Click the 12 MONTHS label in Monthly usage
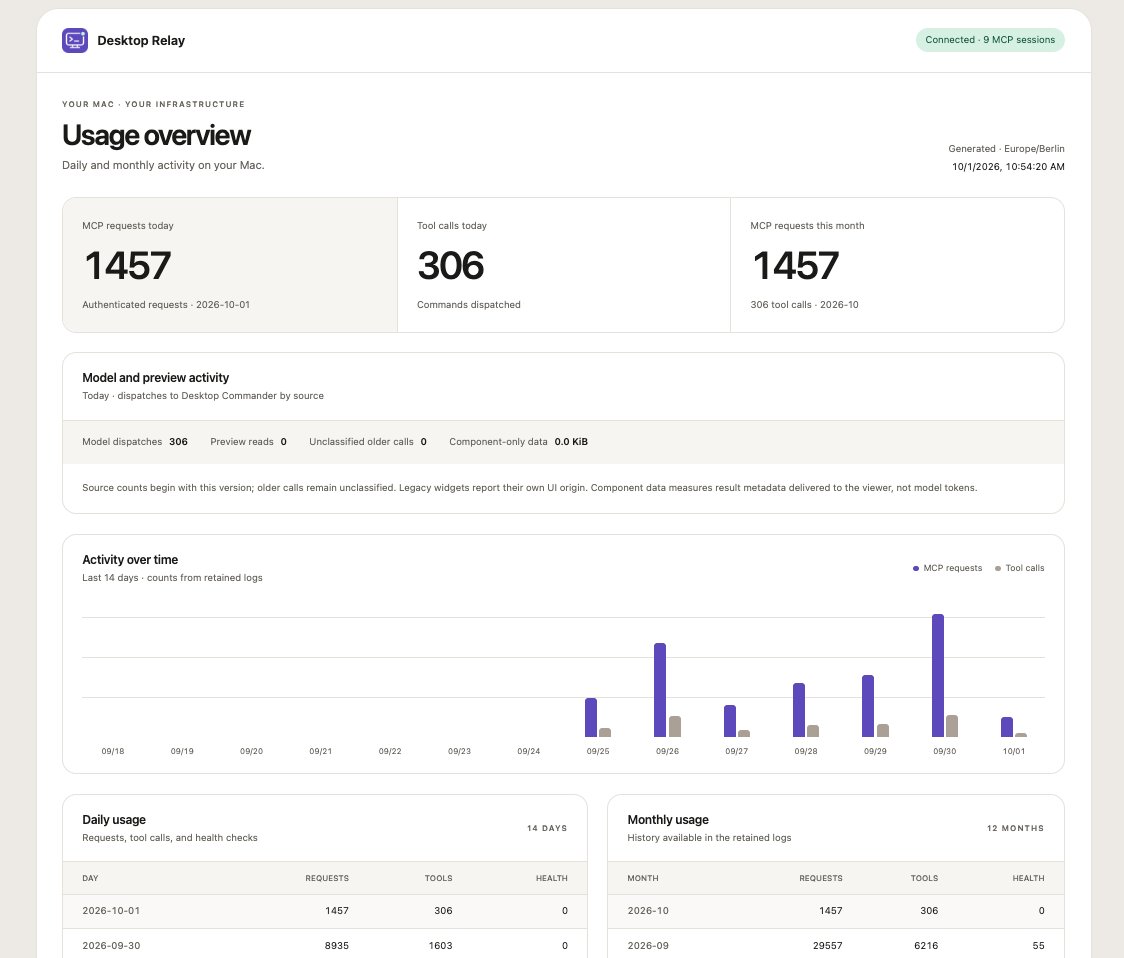Screen dimensions: 1124x958 [x=1015, y=828]
